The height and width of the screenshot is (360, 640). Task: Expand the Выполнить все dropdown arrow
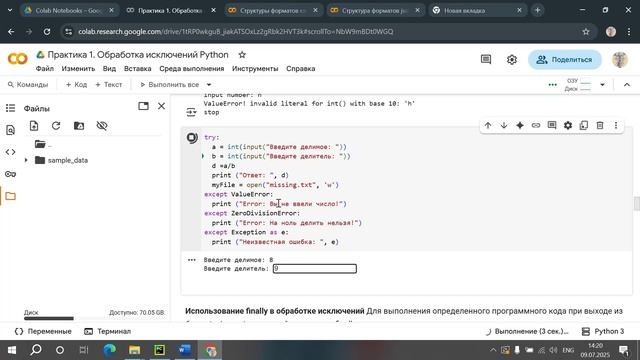click(209, 84)
